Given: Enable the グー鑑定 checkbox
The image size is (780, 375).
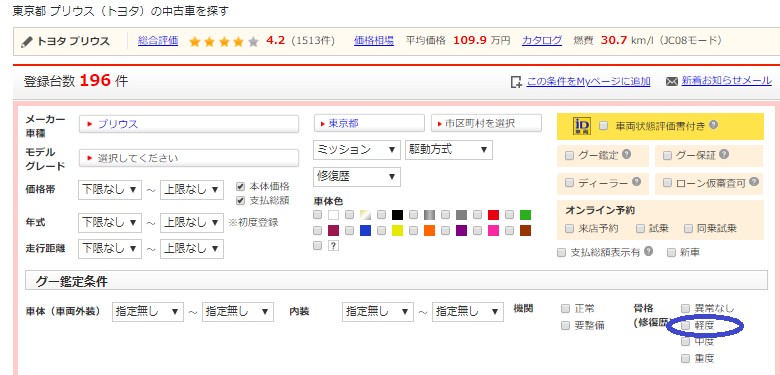Looking at the screenshot, I should [x=569, y=156].
